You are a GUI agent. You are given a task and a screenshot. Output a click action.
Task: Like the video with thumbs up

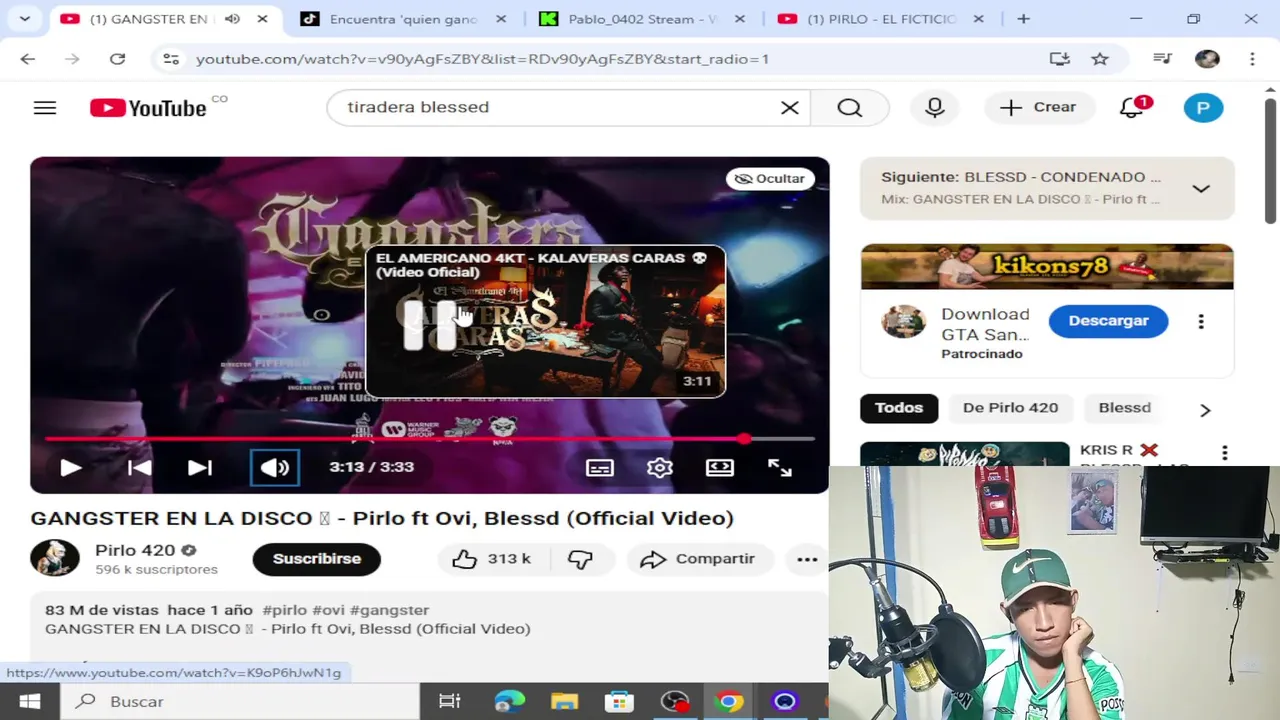point(491,559)
